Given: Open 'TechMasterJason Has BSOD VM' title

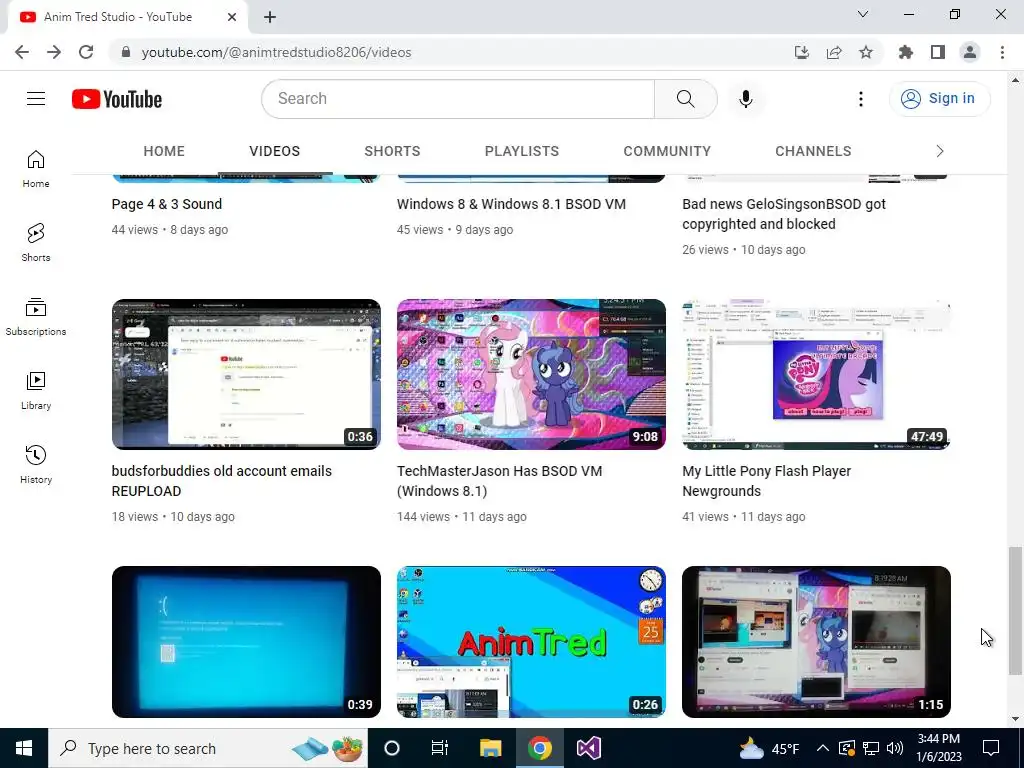Looking at the screenshot, I should [500, 481].
